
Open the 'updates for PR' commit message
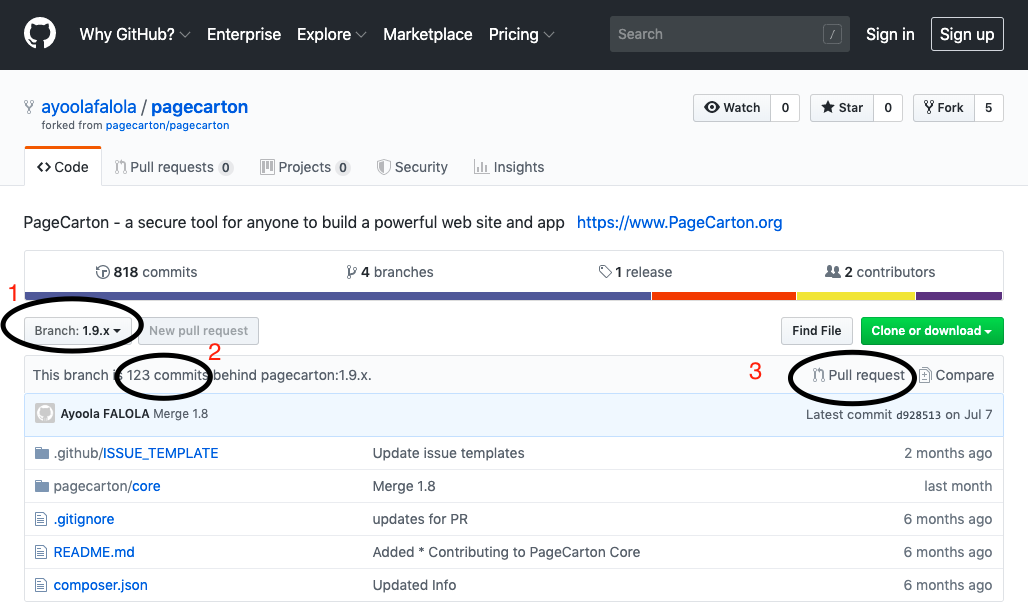tap(420, 519)
